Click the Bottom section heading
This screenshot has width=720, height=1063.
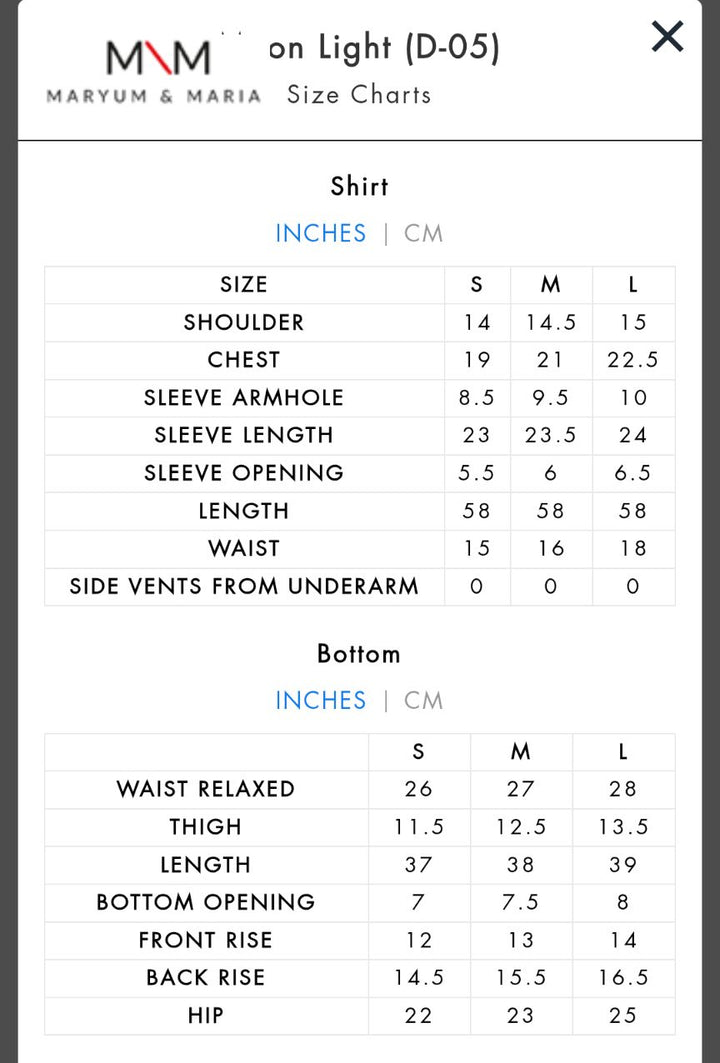359,654
